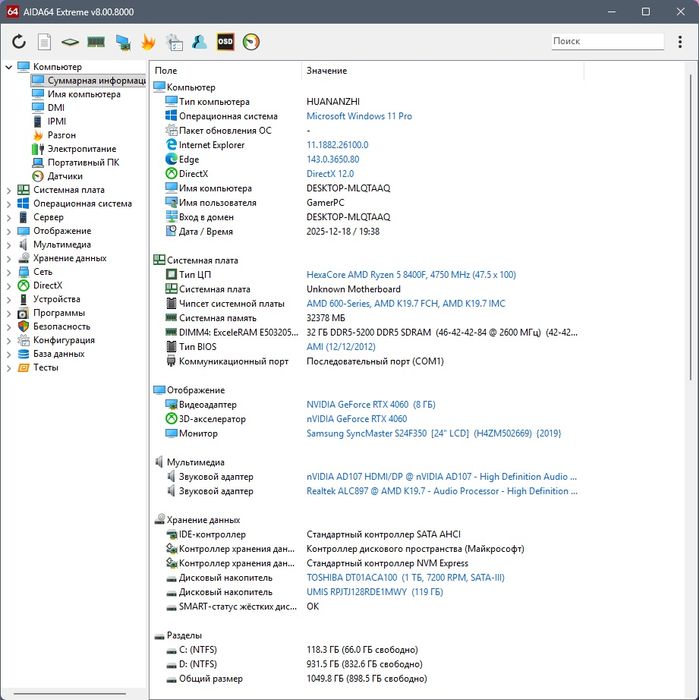Screen dimensions: 699x700
Task: Select the Edge row icon
Action: click(171, 159)
